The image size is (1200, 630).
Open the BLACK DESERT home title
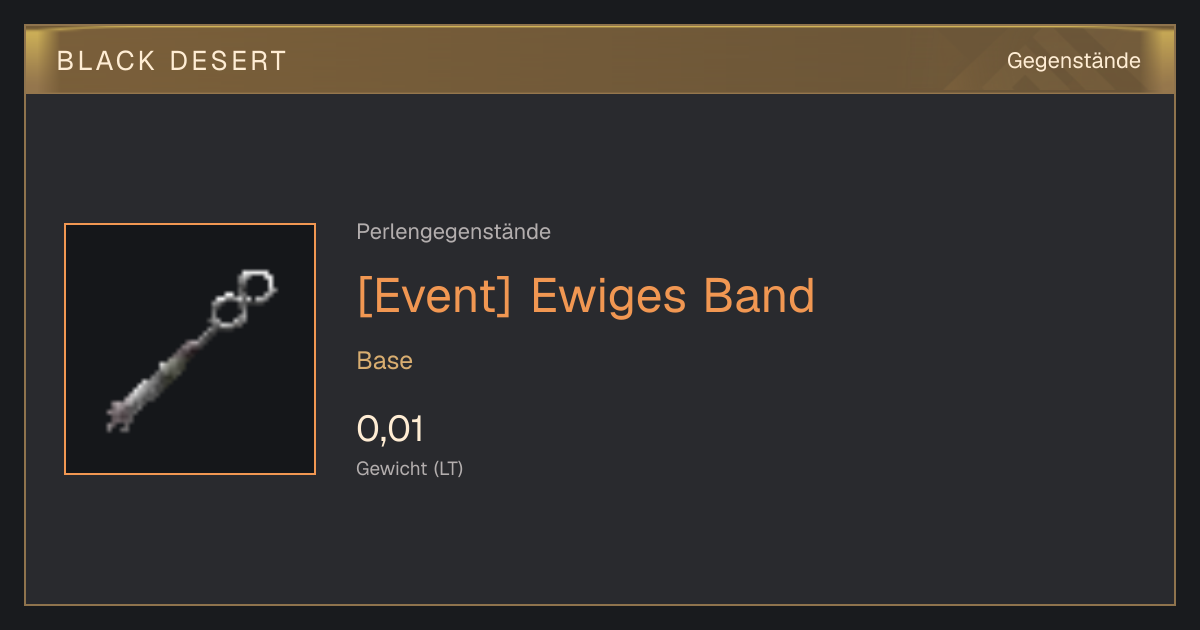point(172,61)
